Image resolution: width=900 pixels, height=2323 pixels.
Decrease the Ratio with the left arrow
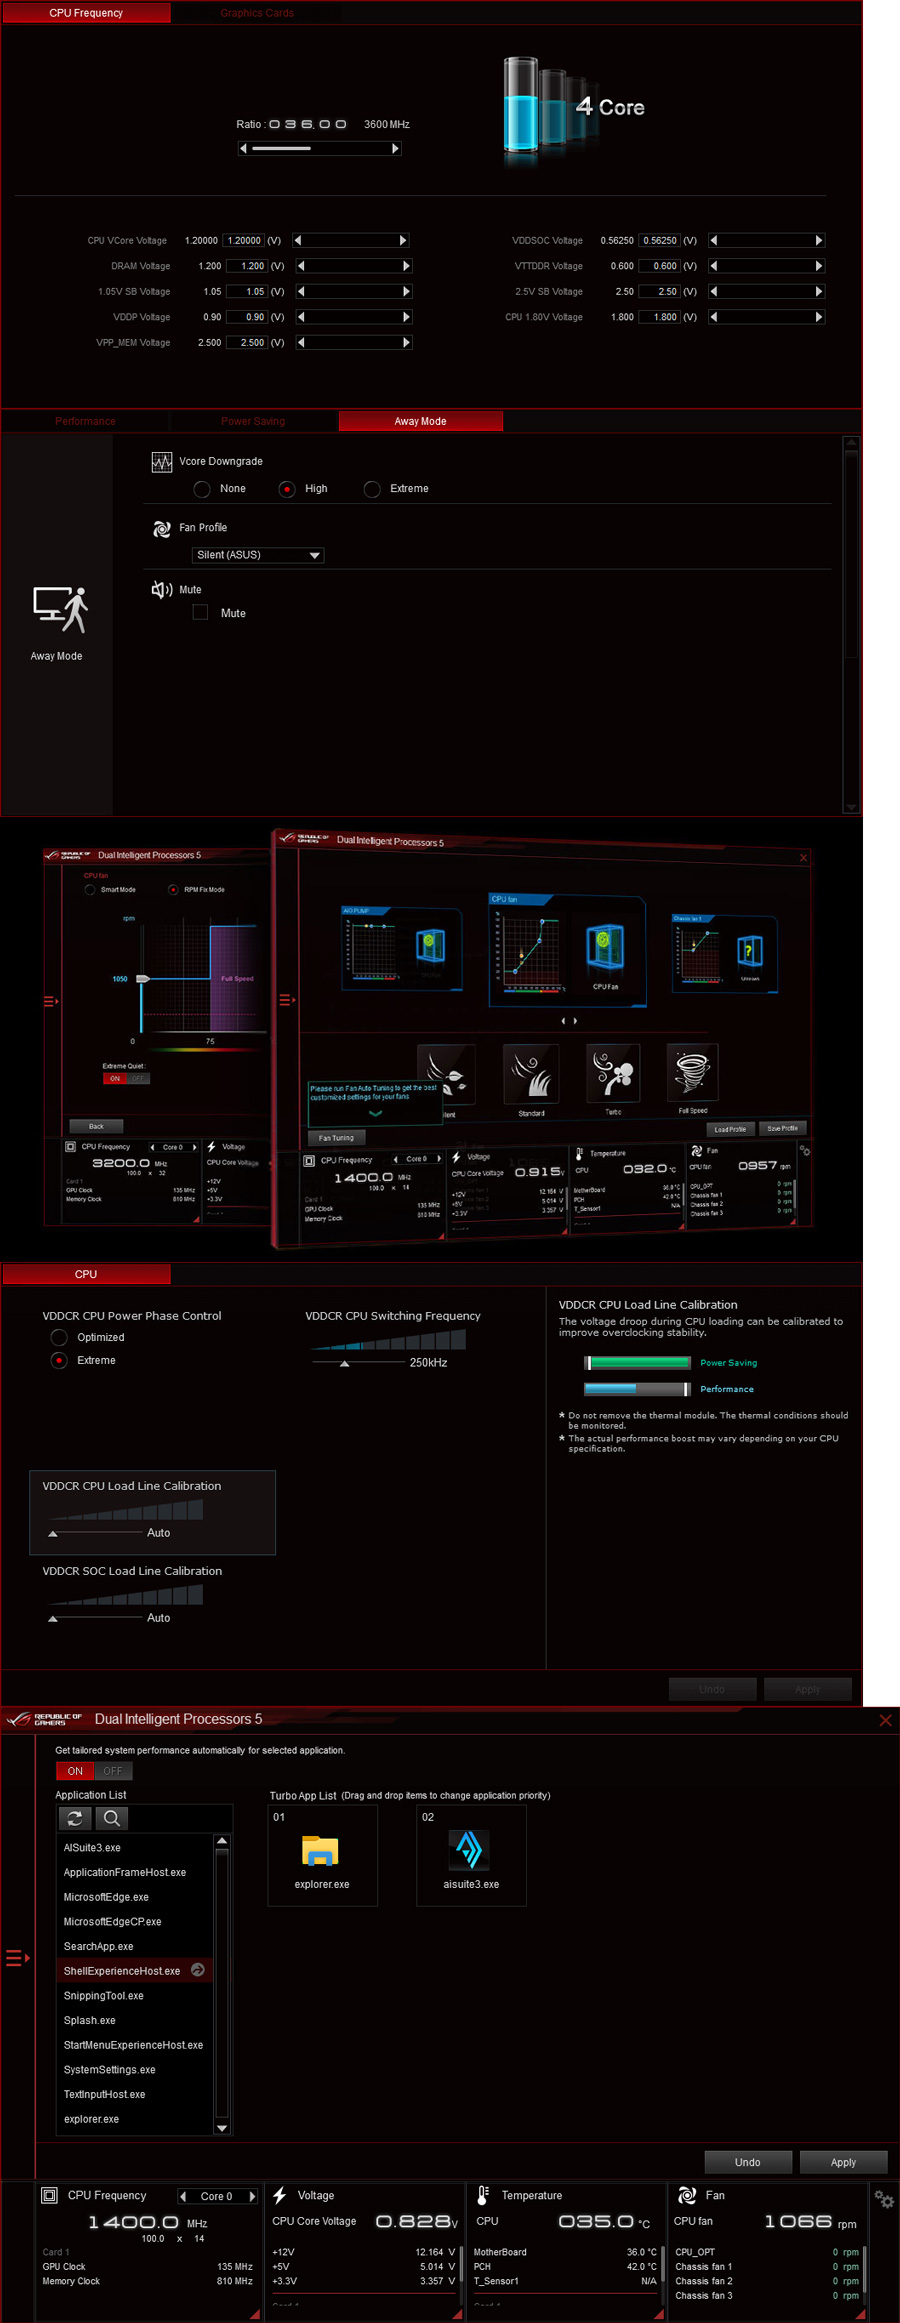coord(243,148)
